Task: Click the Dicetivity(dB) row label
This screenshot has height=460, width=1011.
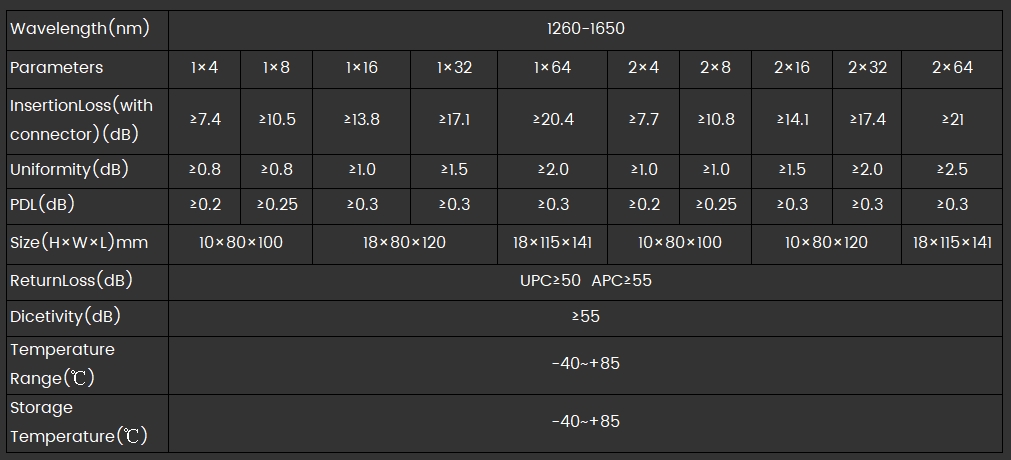Action: click(87, 318)
